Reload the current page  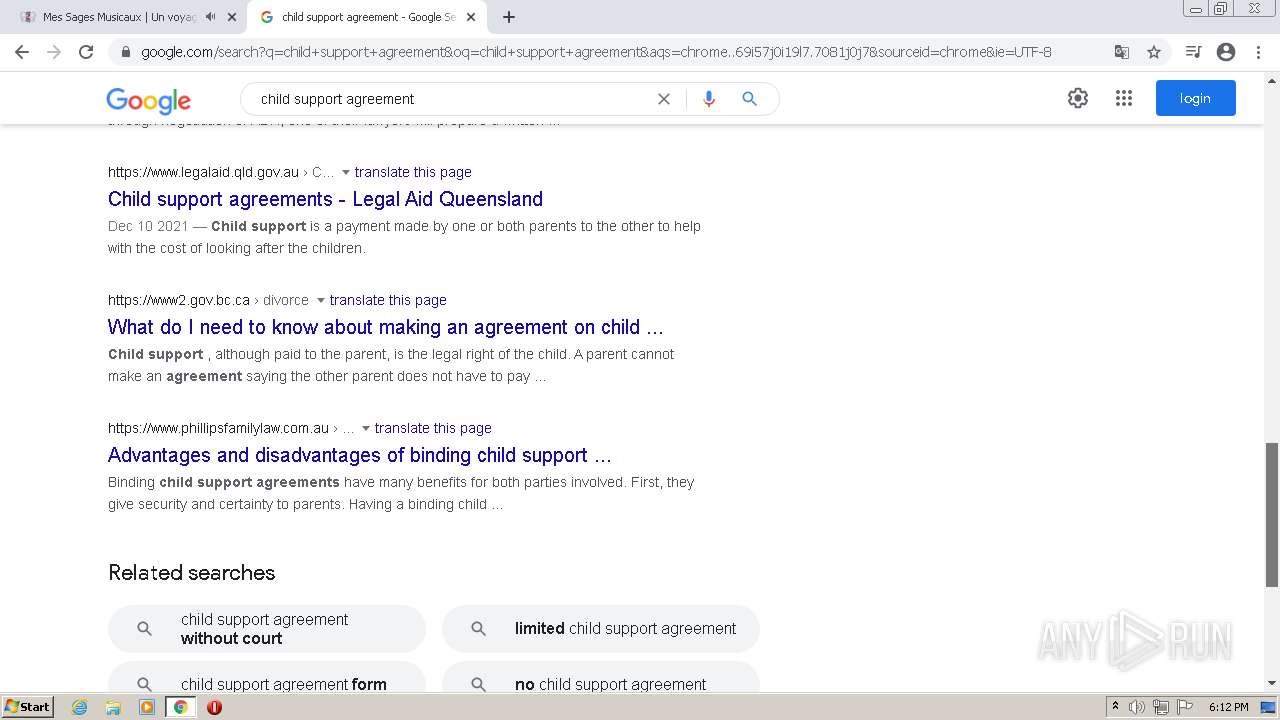pos(86,52)
